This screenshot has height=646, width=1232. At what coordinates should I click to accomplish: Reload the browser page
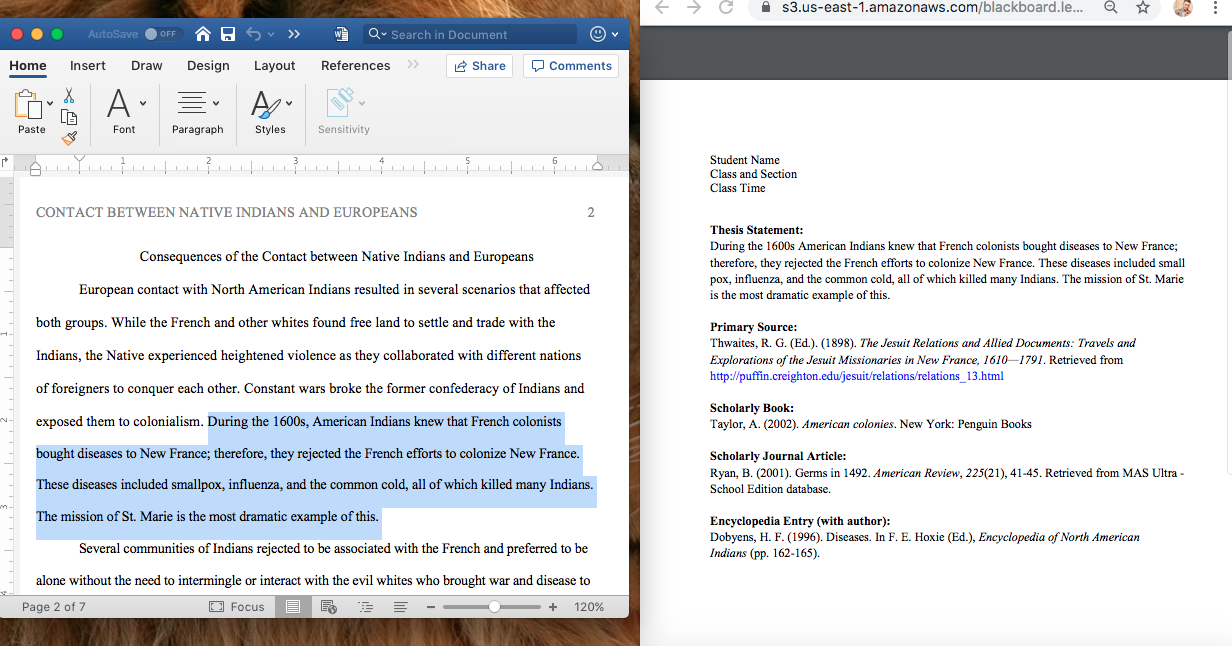pyautogui.click(x=727, y=7)
